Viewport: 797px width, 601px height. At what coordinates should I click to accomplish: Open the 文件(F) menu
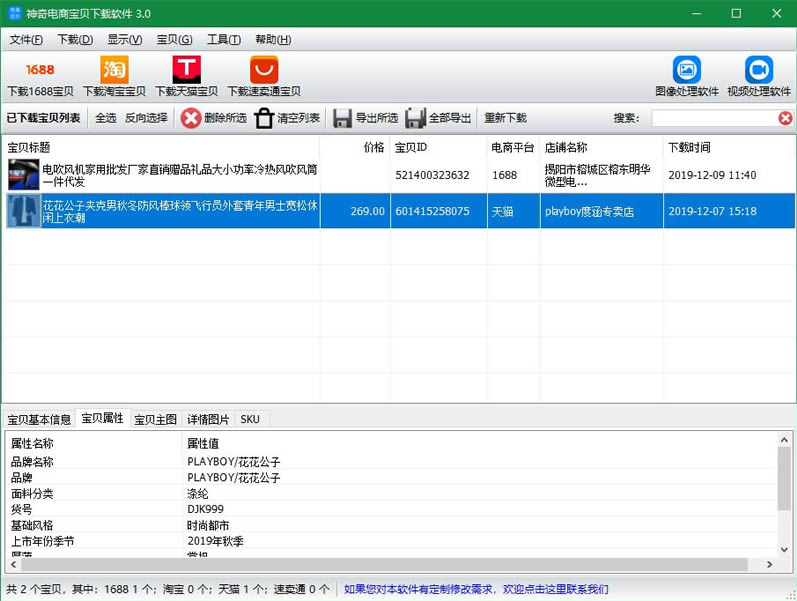tap(27, 40)
